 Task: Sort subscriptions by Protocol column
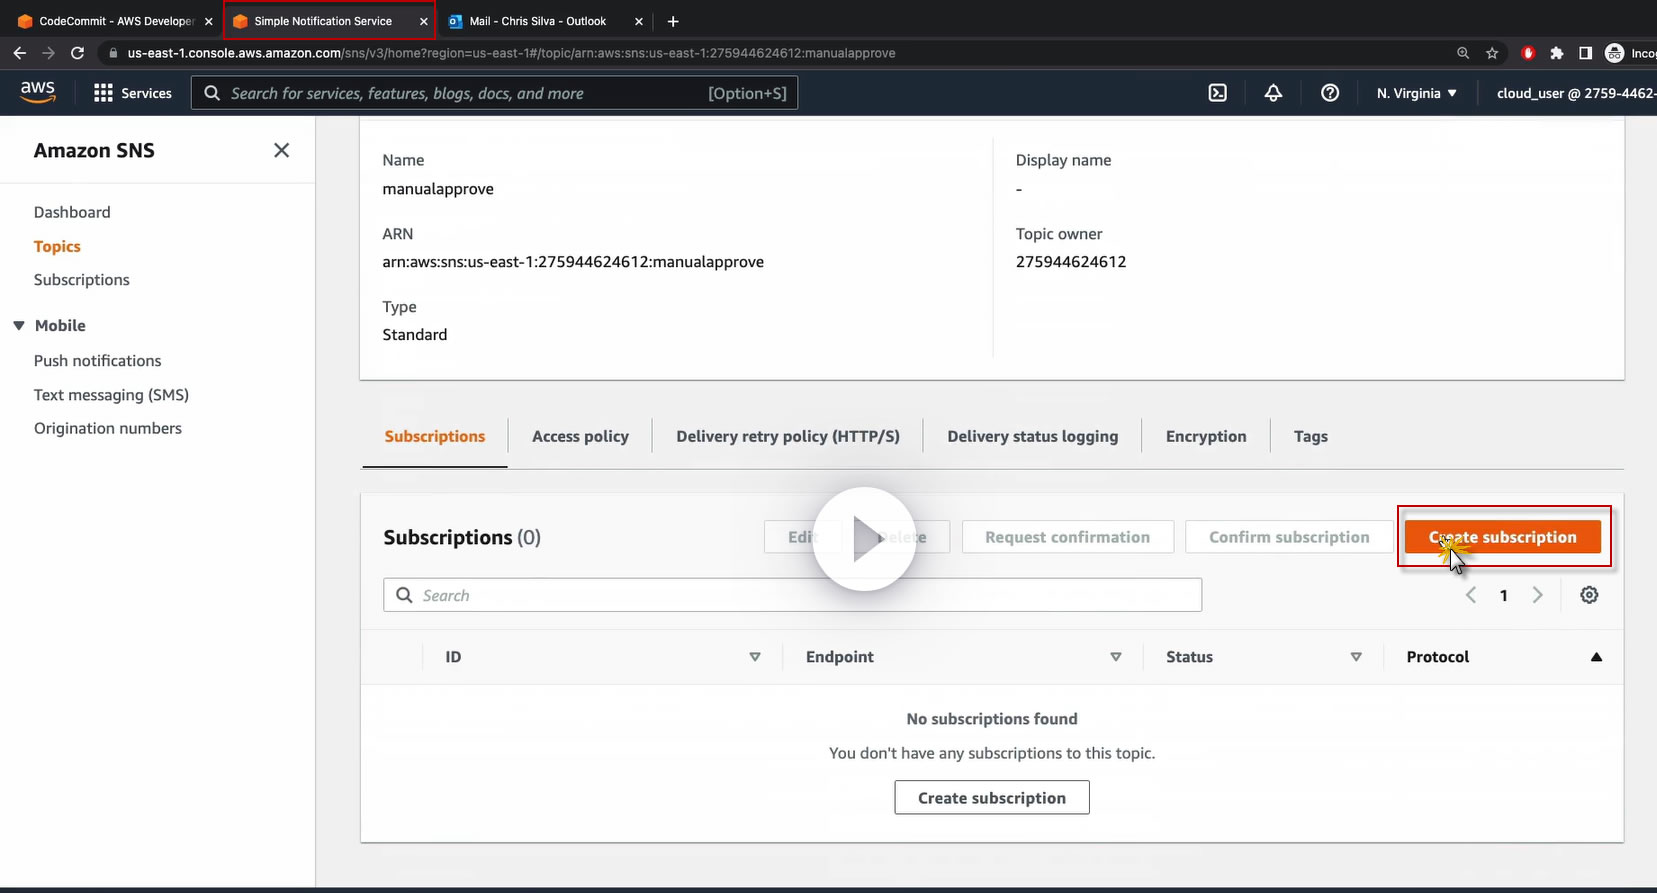coord(1596,657)
